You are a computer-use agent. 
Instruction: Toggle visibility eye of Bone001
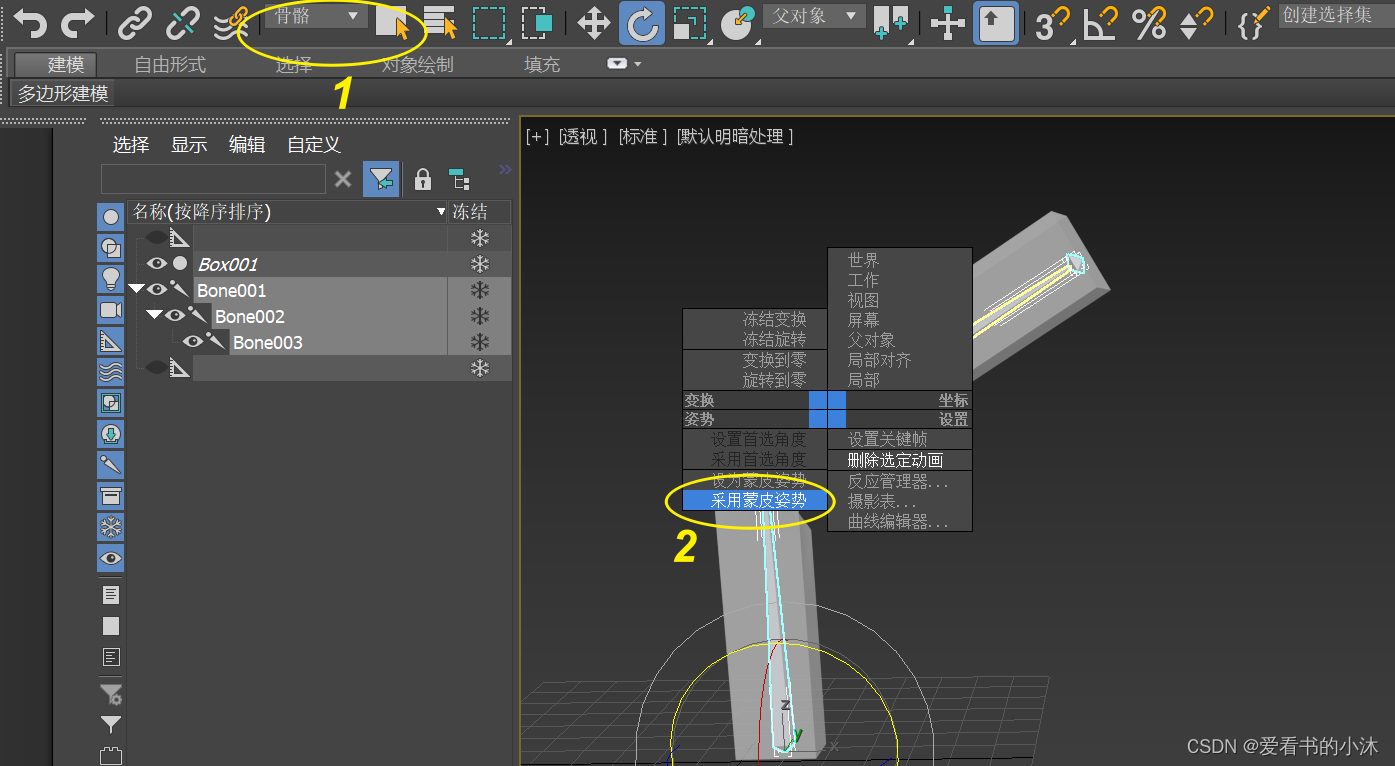point(158,290)
